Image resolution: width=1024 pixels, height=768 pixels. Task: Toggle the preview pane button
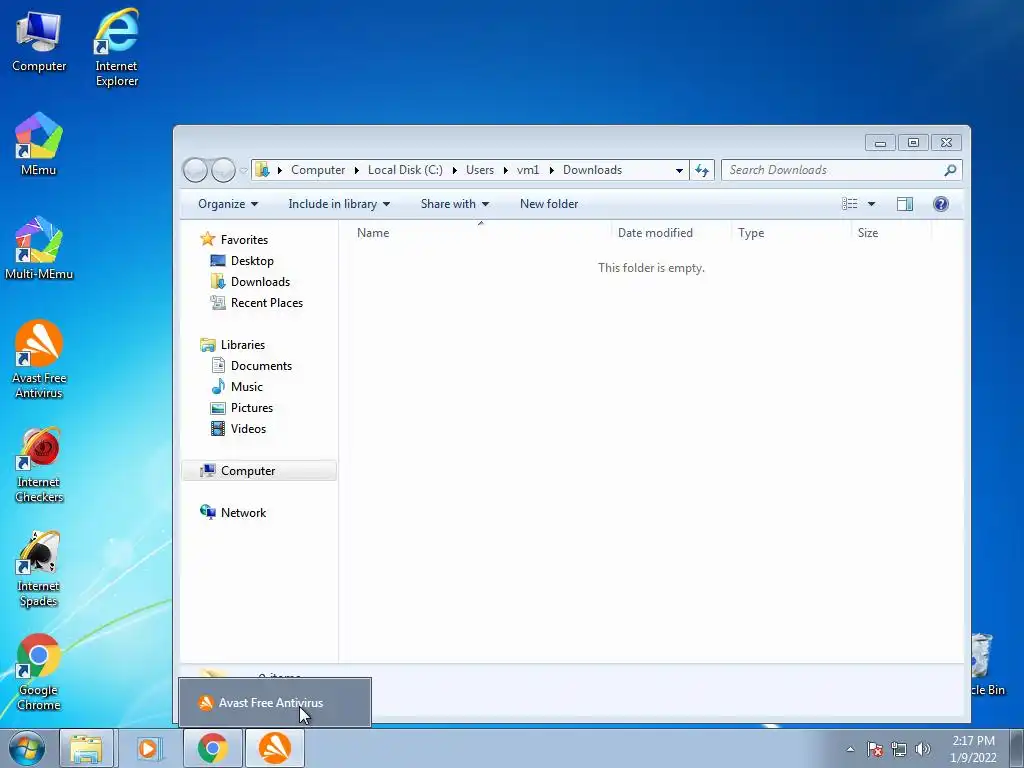click(x=904, y=204)
